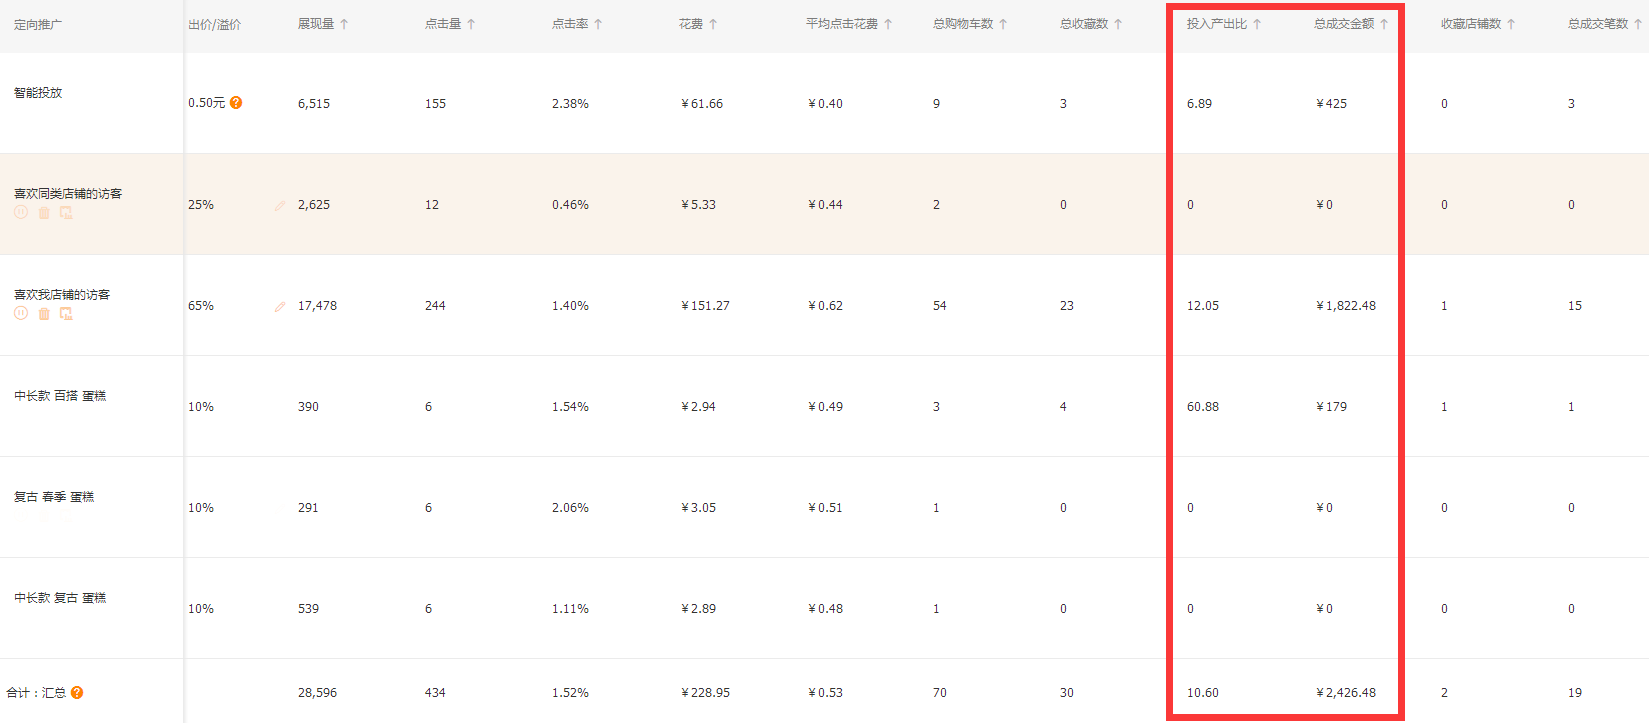Click the 定向推广 column header
Viewport: 1649px width, 723px height.
point(38,24)
